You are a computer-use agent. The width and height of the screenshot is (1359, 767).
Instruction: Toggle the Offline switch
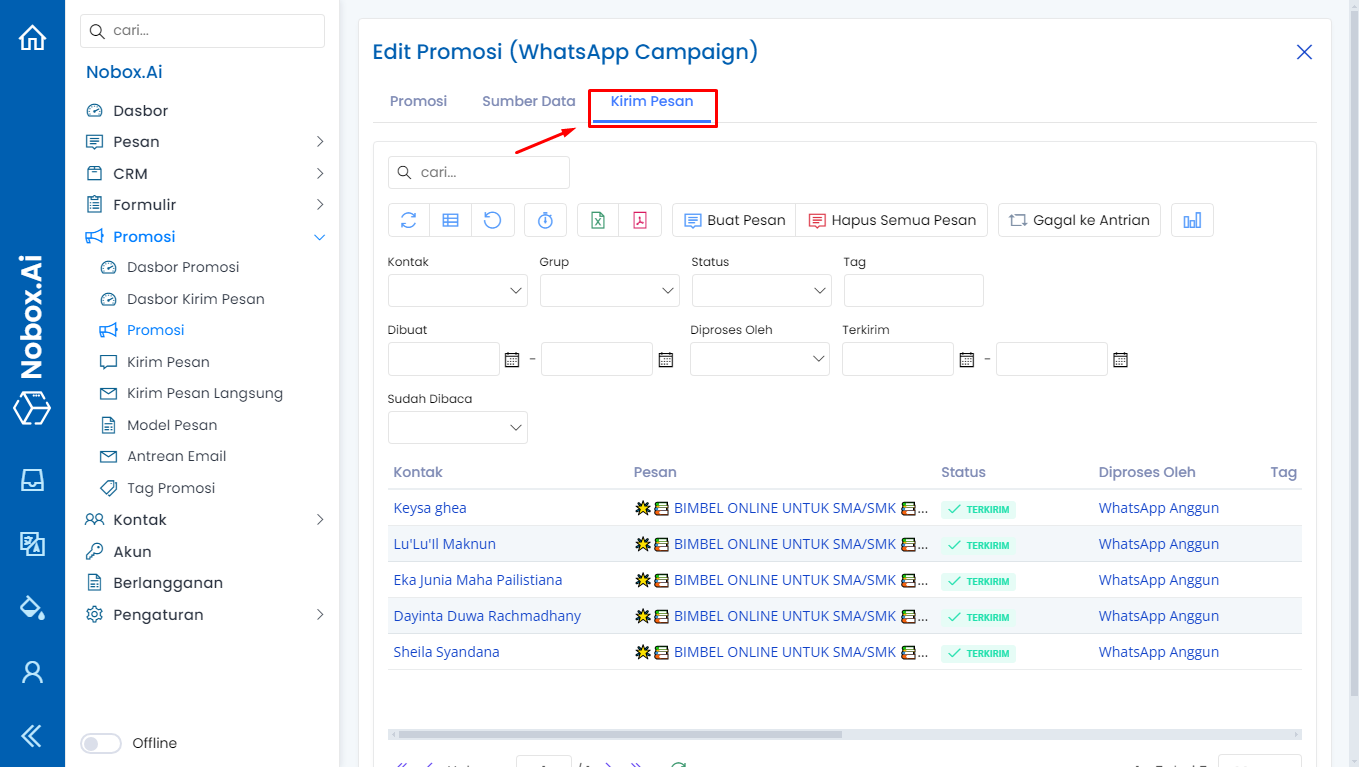[100, 743]
